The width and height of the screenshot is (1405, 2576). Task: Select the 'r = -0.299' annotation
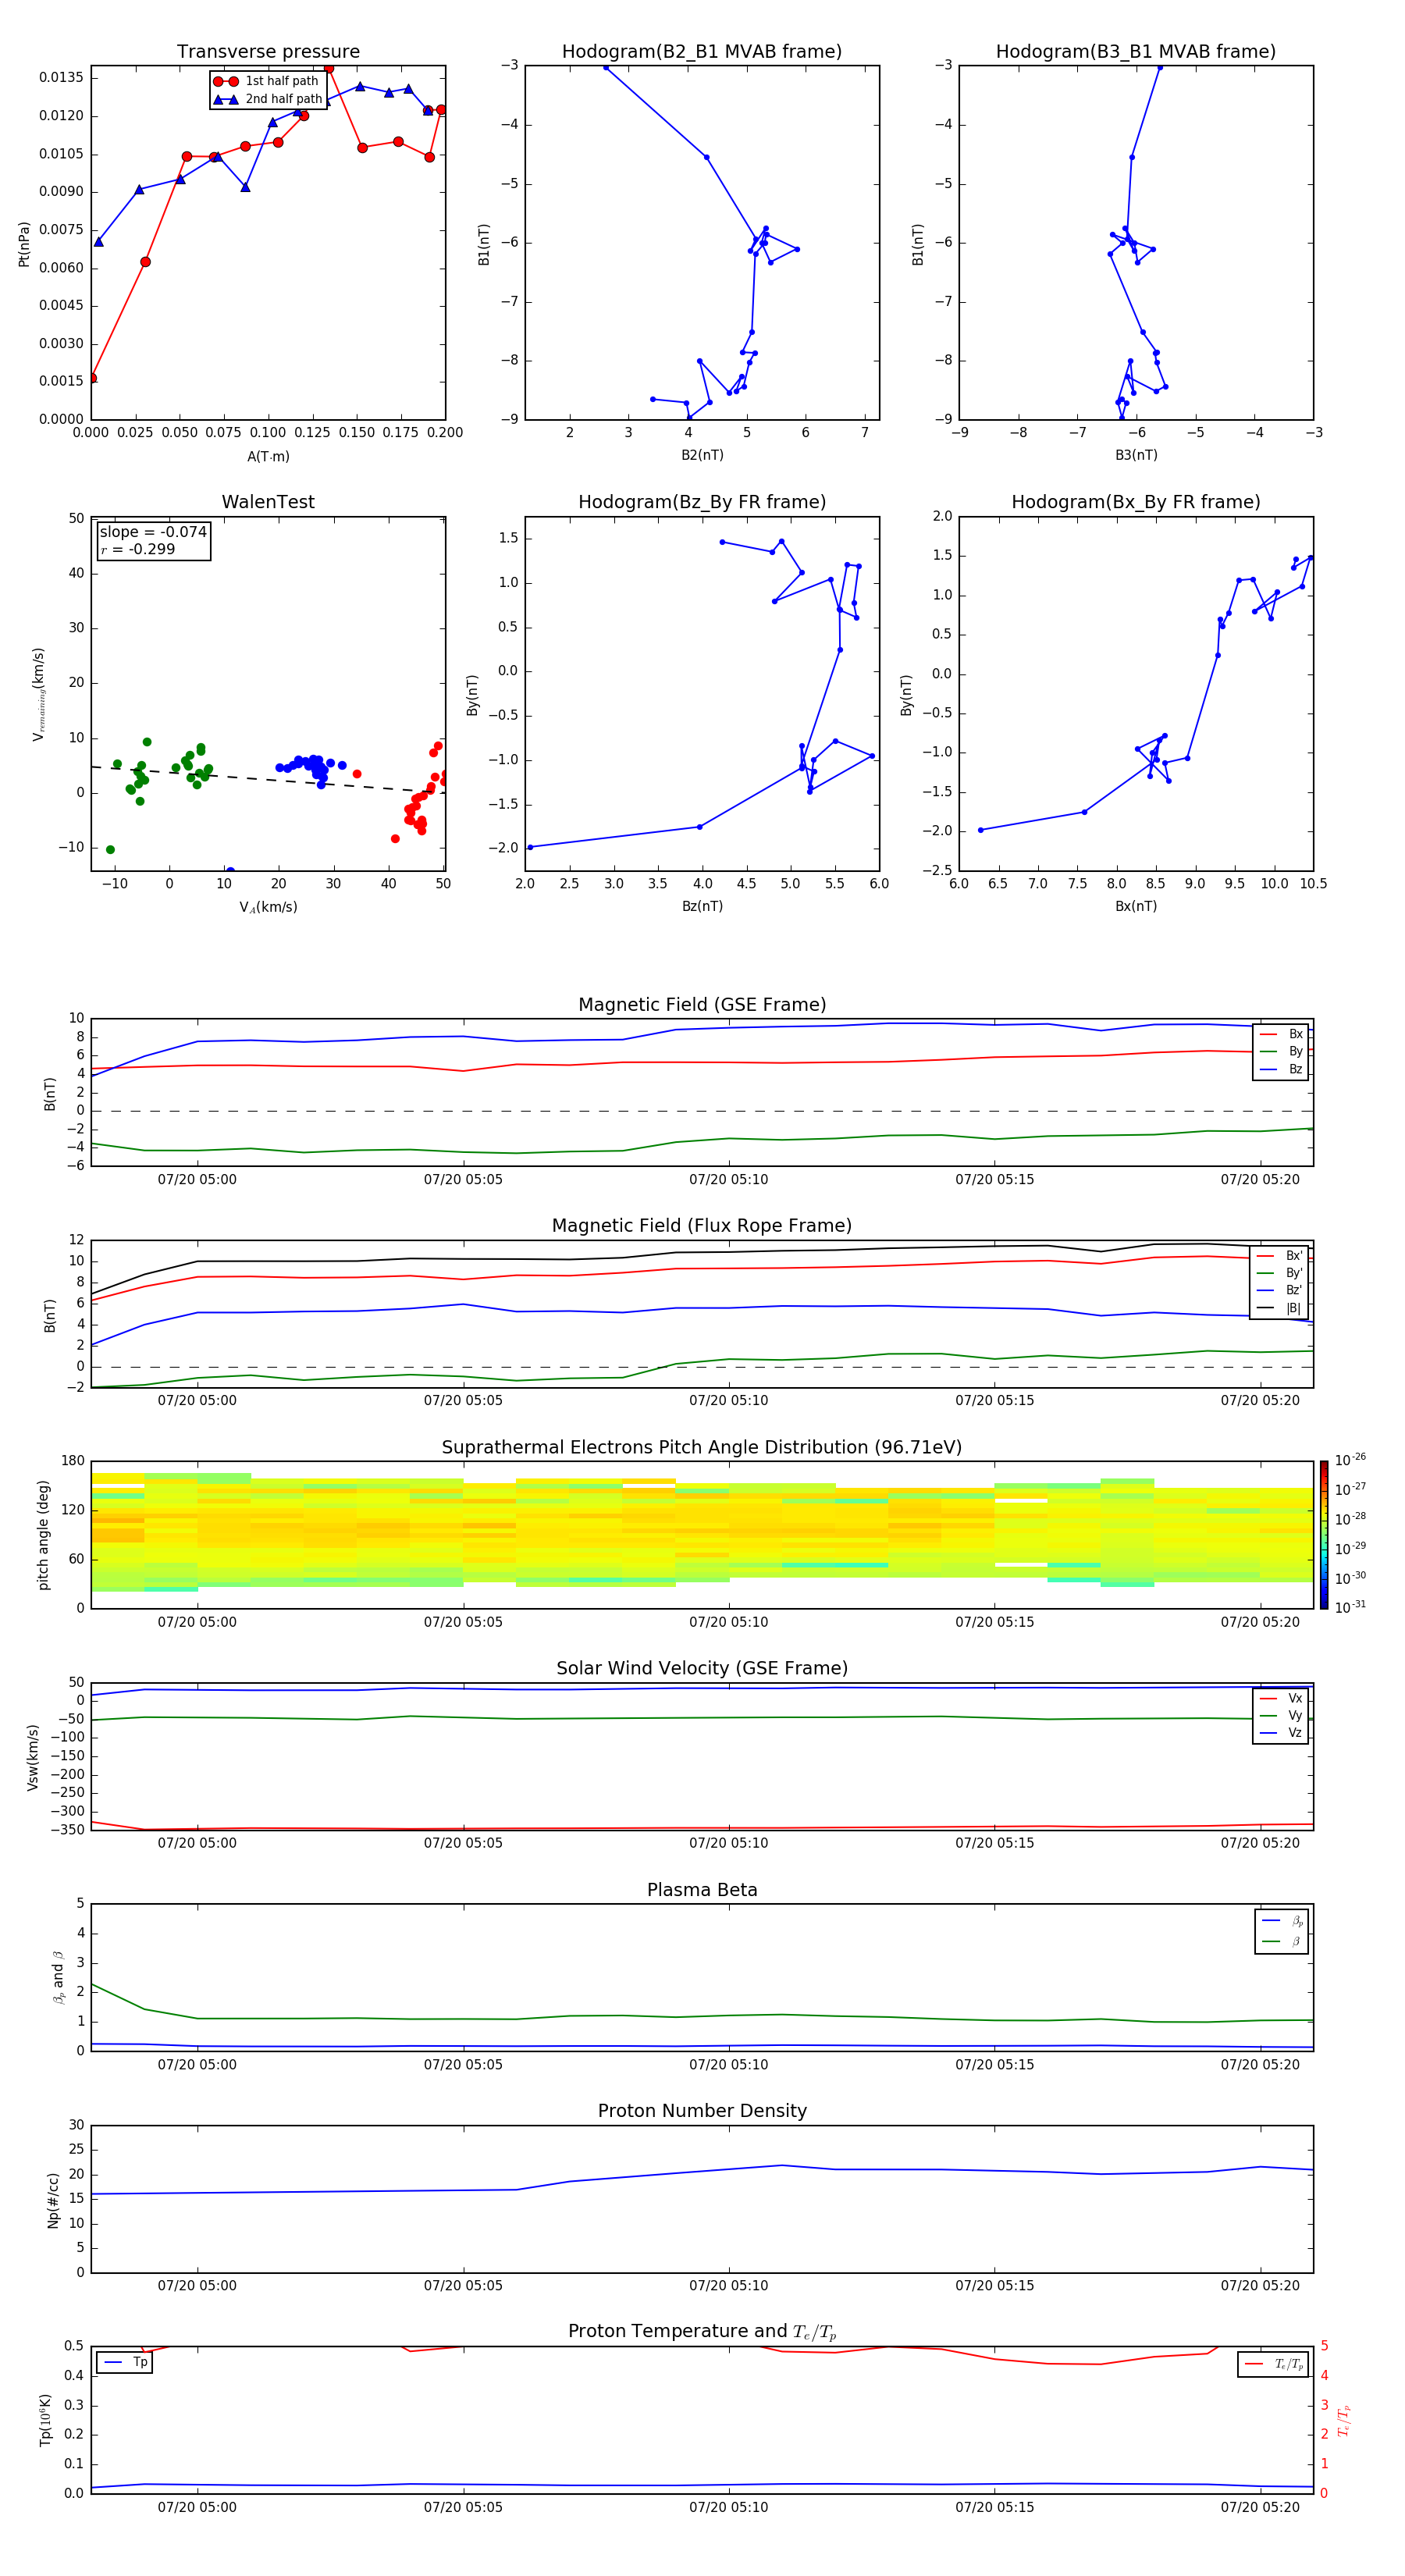pyautogui.click(x=138, y=549)
